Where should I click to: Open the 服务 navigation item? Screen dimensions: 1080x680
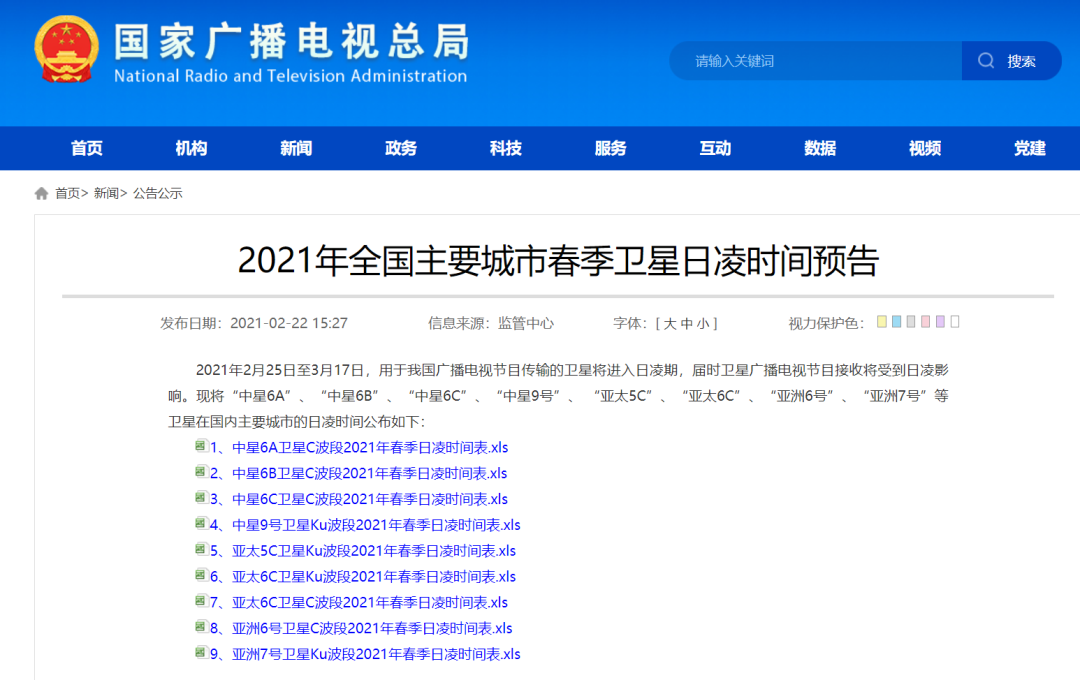(610, 148)
